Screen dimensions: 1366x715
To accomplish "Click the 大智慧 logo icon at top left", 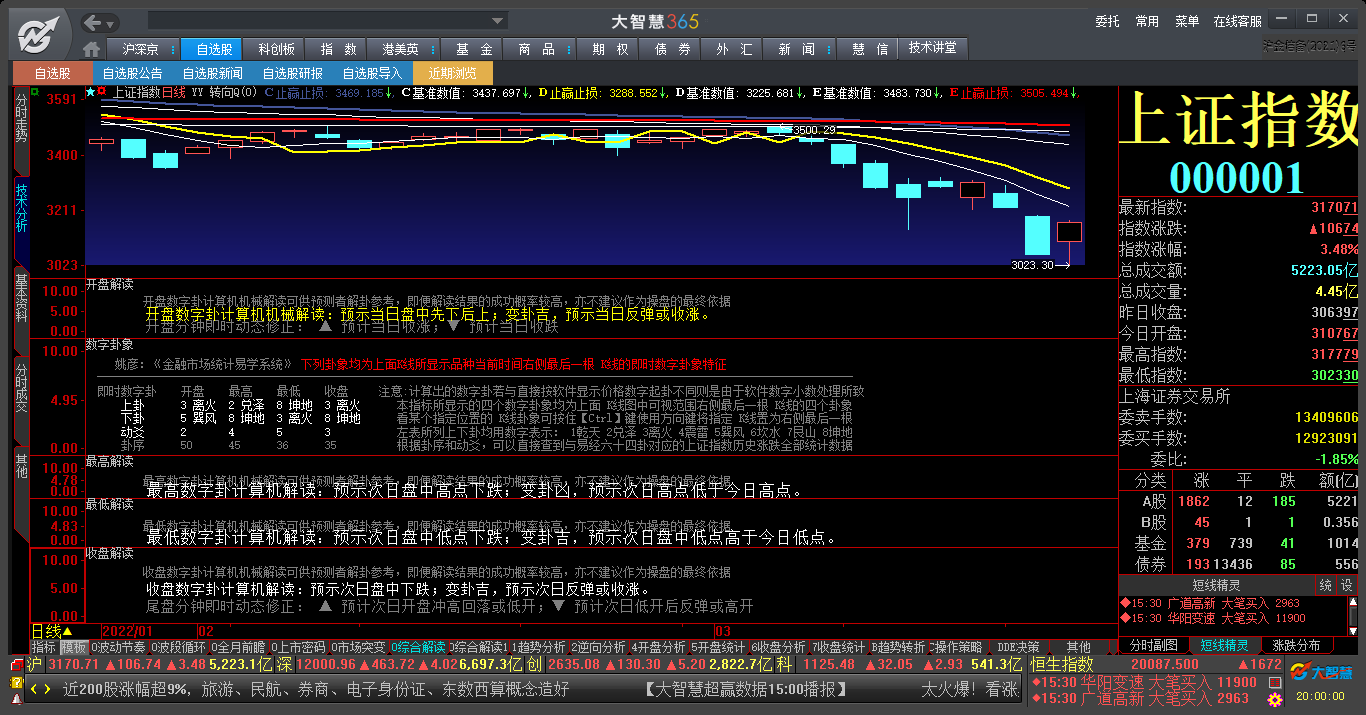I will (x=38, y=36).
